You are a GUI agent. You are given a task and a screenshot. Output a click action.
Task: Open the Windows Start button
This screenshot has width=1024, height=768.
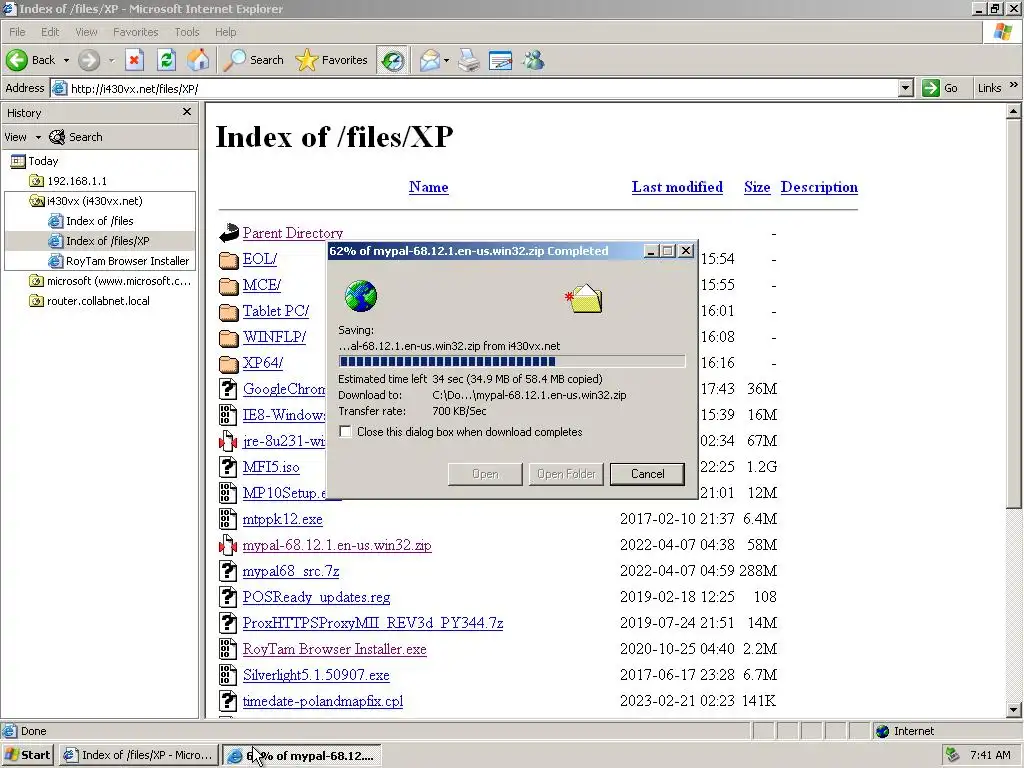pyautogui.click(x=27, y=755)
